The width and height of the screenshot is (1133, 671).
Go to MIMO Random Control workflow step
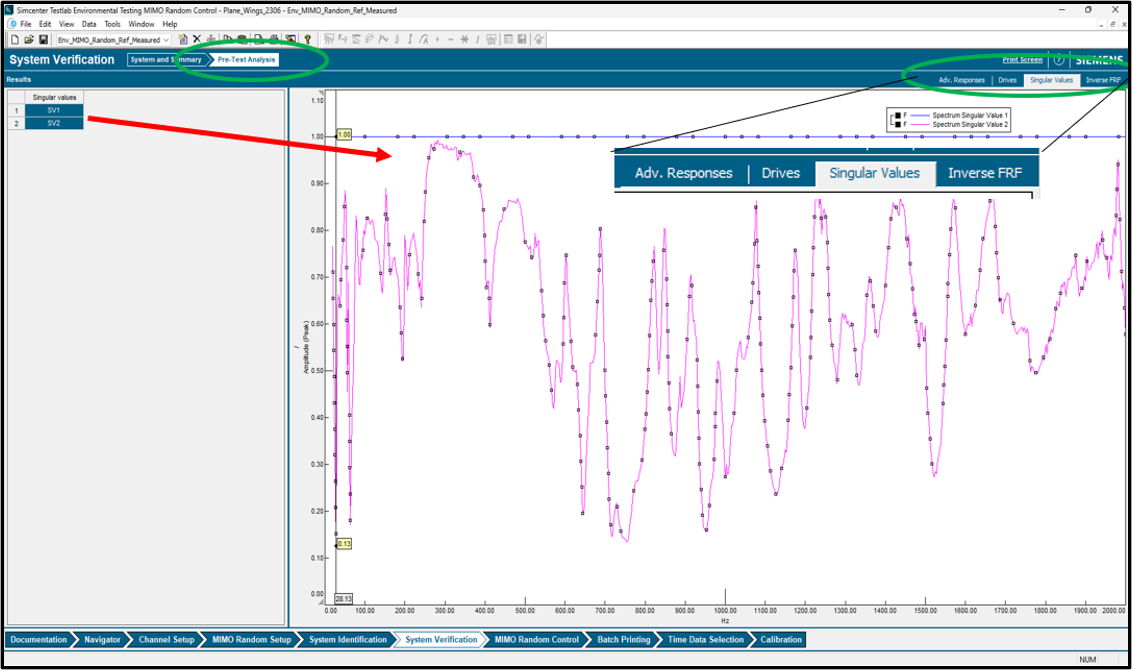point(536,640)
